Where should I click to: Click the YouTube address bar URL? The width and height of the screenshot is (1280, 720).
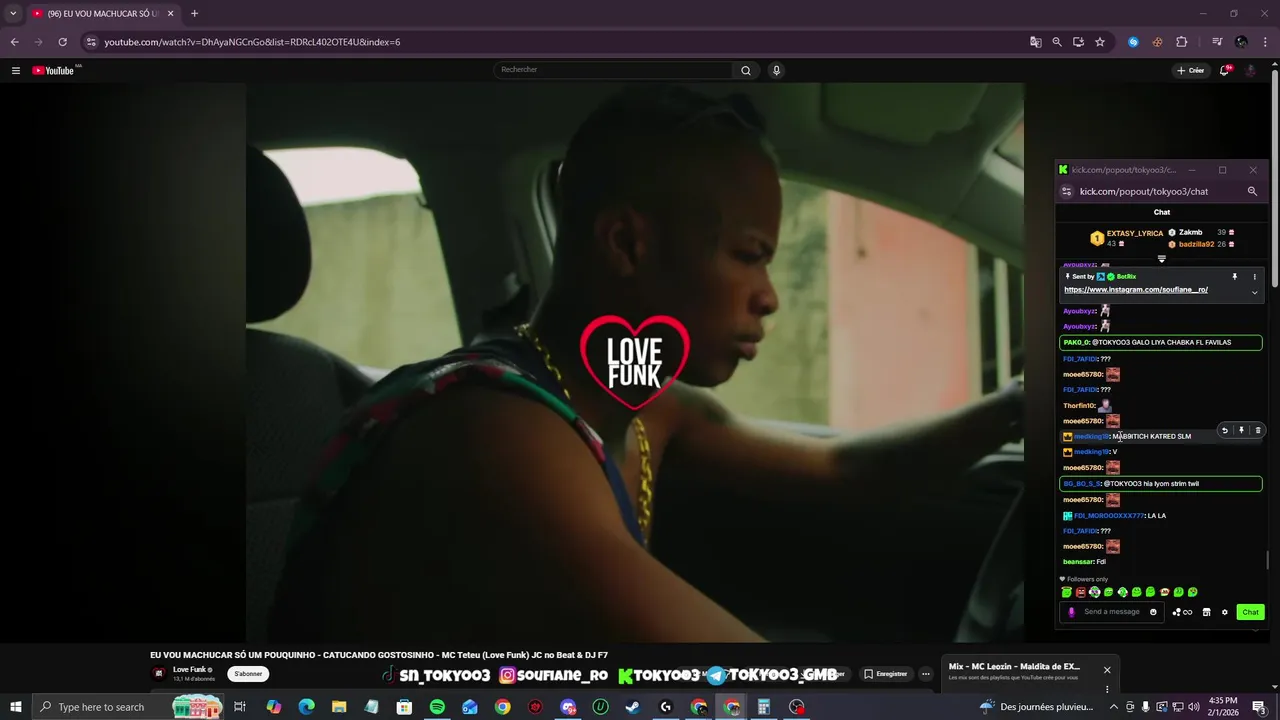click(x=252, y=42)
